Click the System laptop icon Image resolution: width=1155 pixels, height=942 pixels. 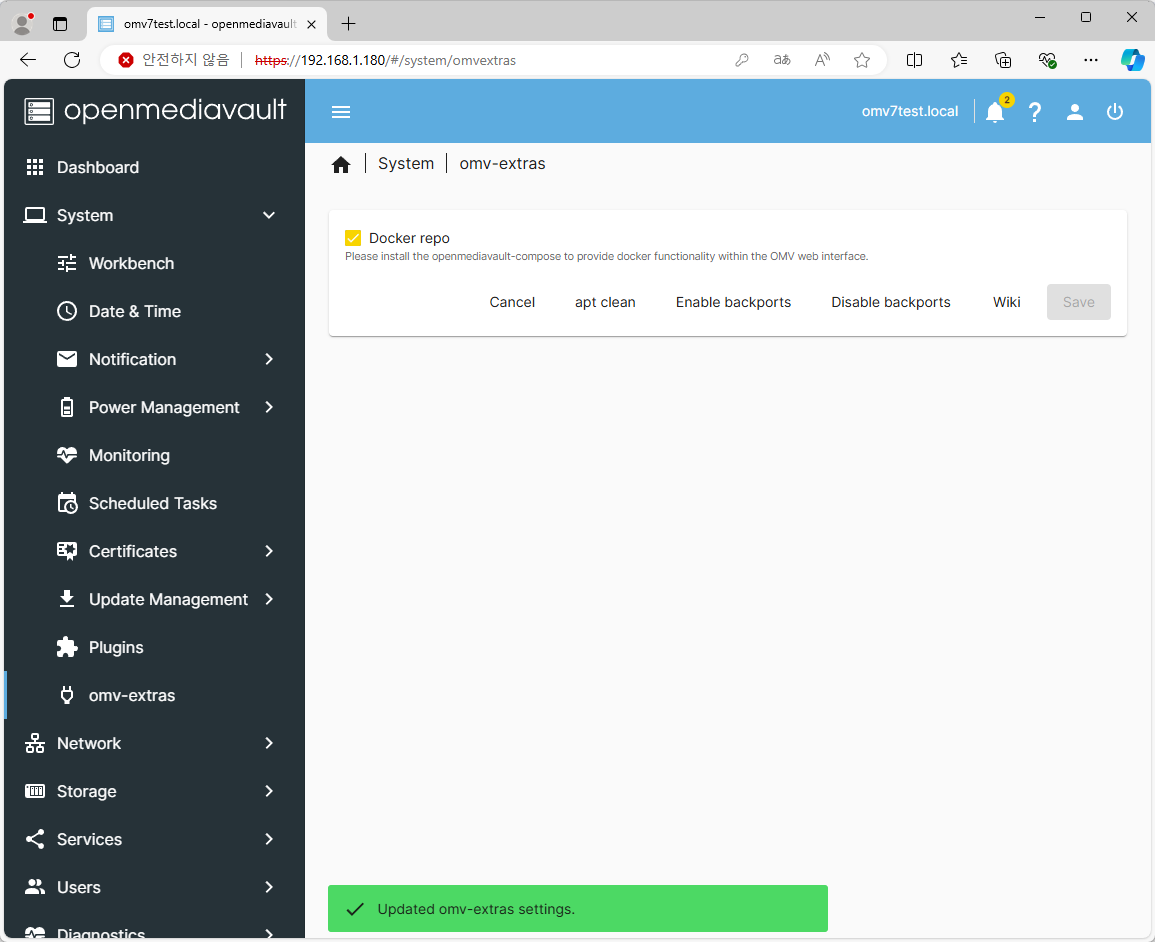coord(35,215)
